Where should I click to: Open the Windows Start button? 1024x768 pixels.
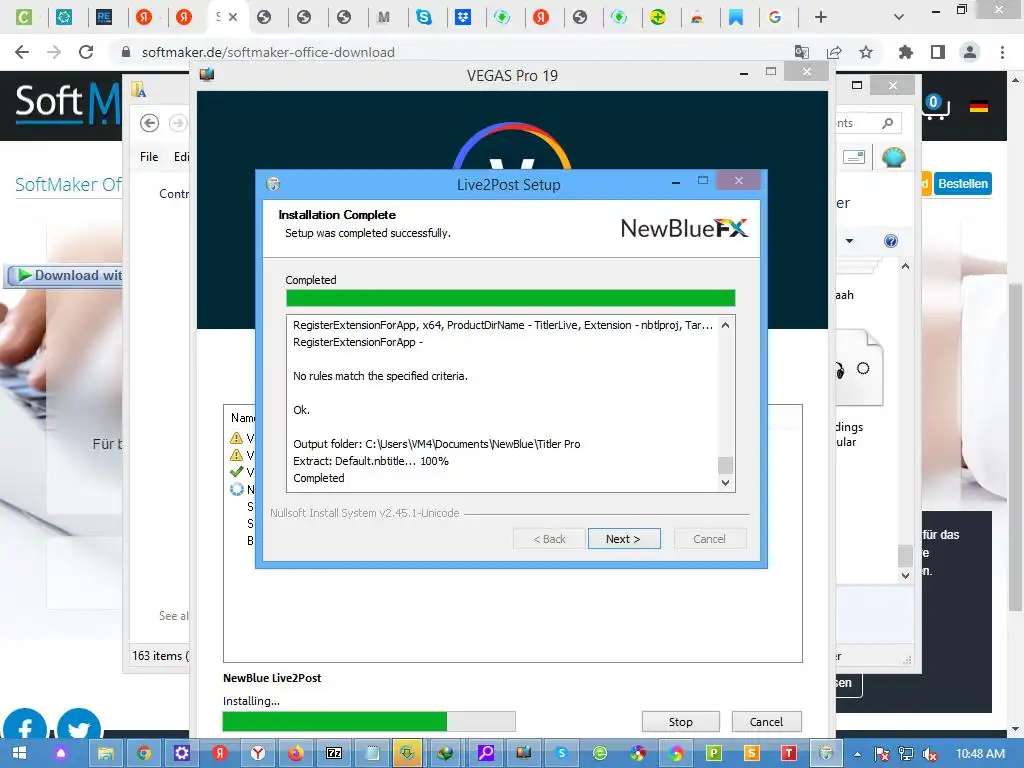20,753
